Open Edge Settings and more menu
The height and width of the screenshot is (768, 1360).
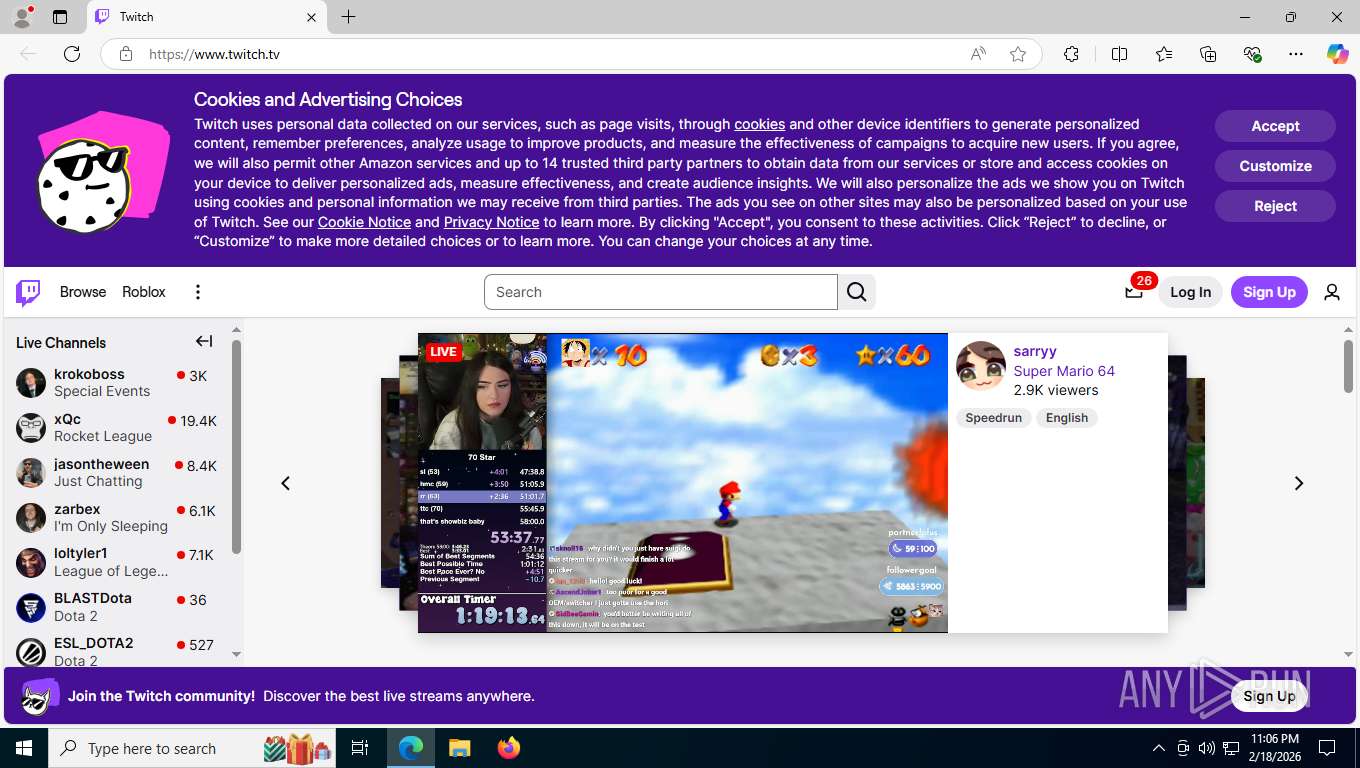tap(1296, 54)
